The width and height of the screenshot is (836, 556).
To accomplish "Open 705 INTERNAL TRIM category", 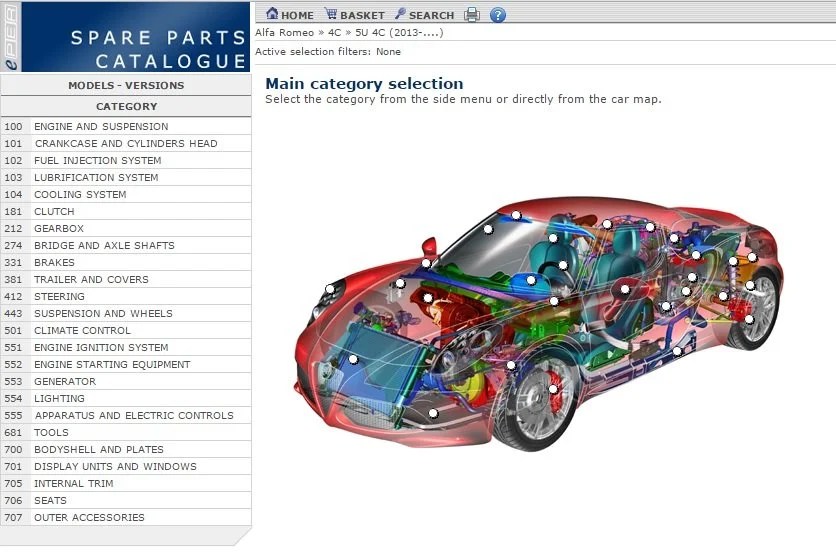I will [x=126, y=484].
